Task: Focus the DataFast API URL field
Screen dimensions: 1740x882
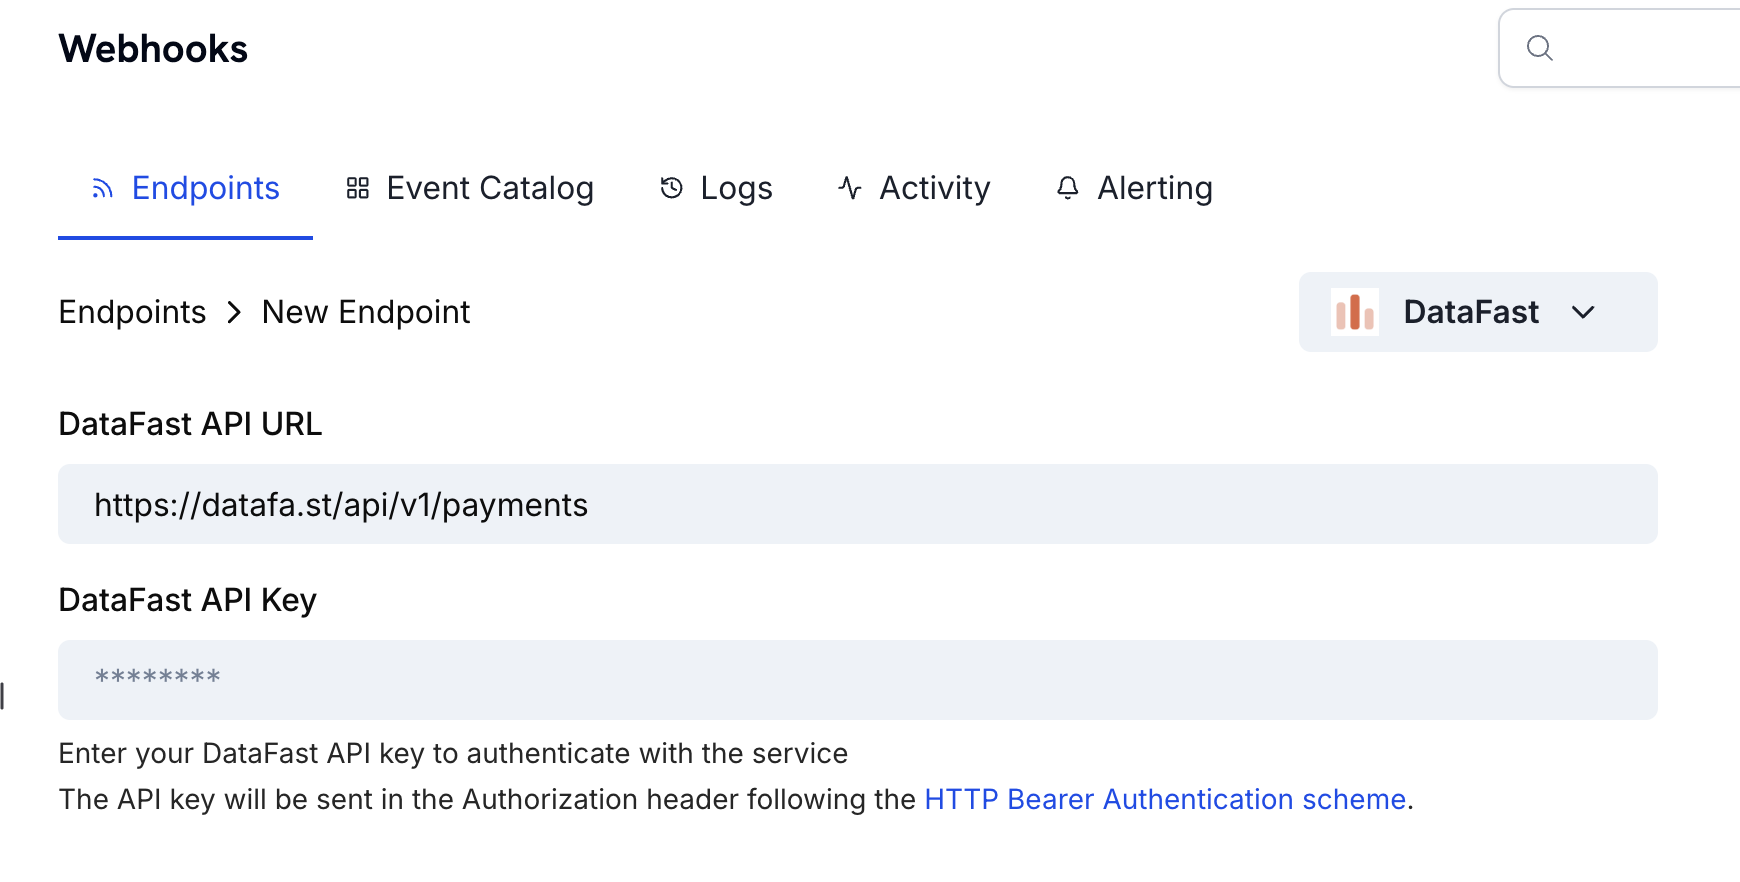Action: [858, 504]
